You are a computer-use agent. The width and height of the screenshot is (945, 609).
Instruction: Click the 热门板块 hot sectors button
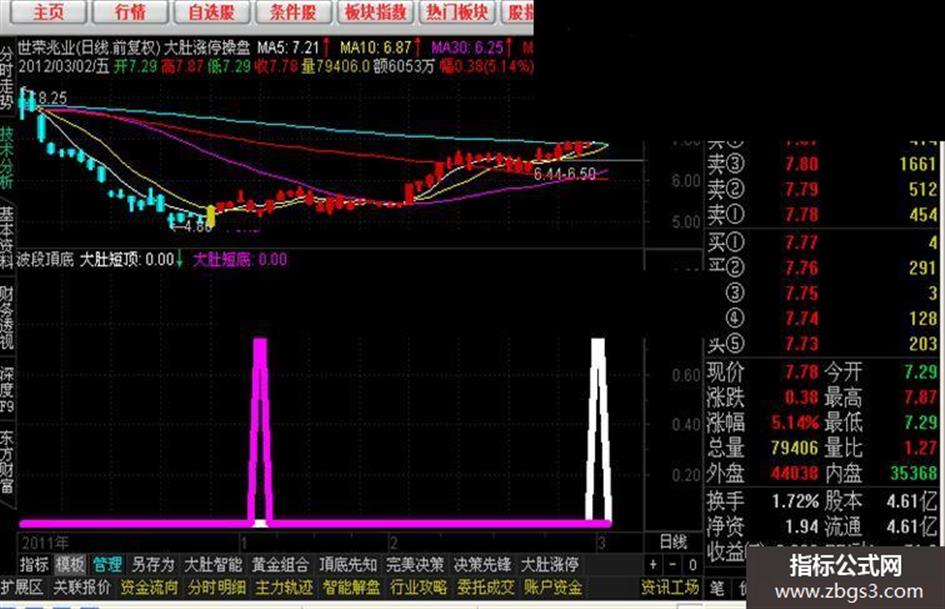pyautogui.click(x=457, y=12)
